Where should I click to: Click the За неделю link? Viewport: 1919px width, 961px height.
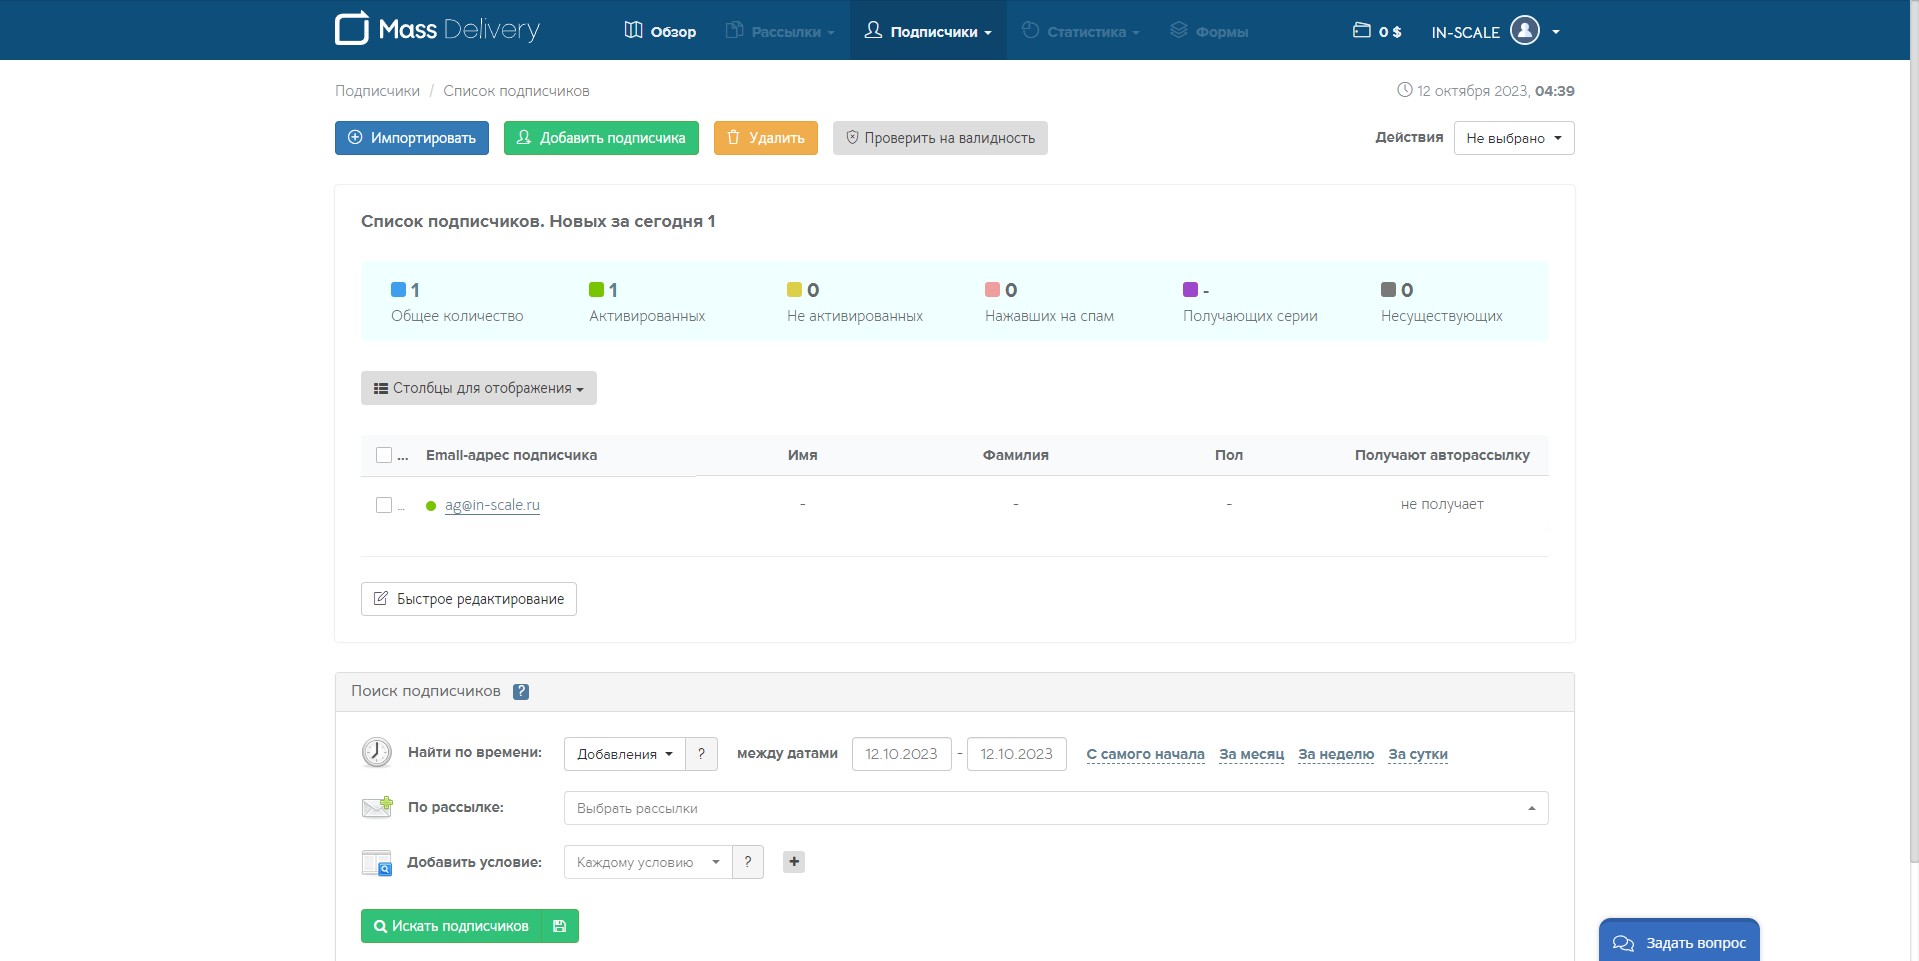click(x=1336, y=754)
